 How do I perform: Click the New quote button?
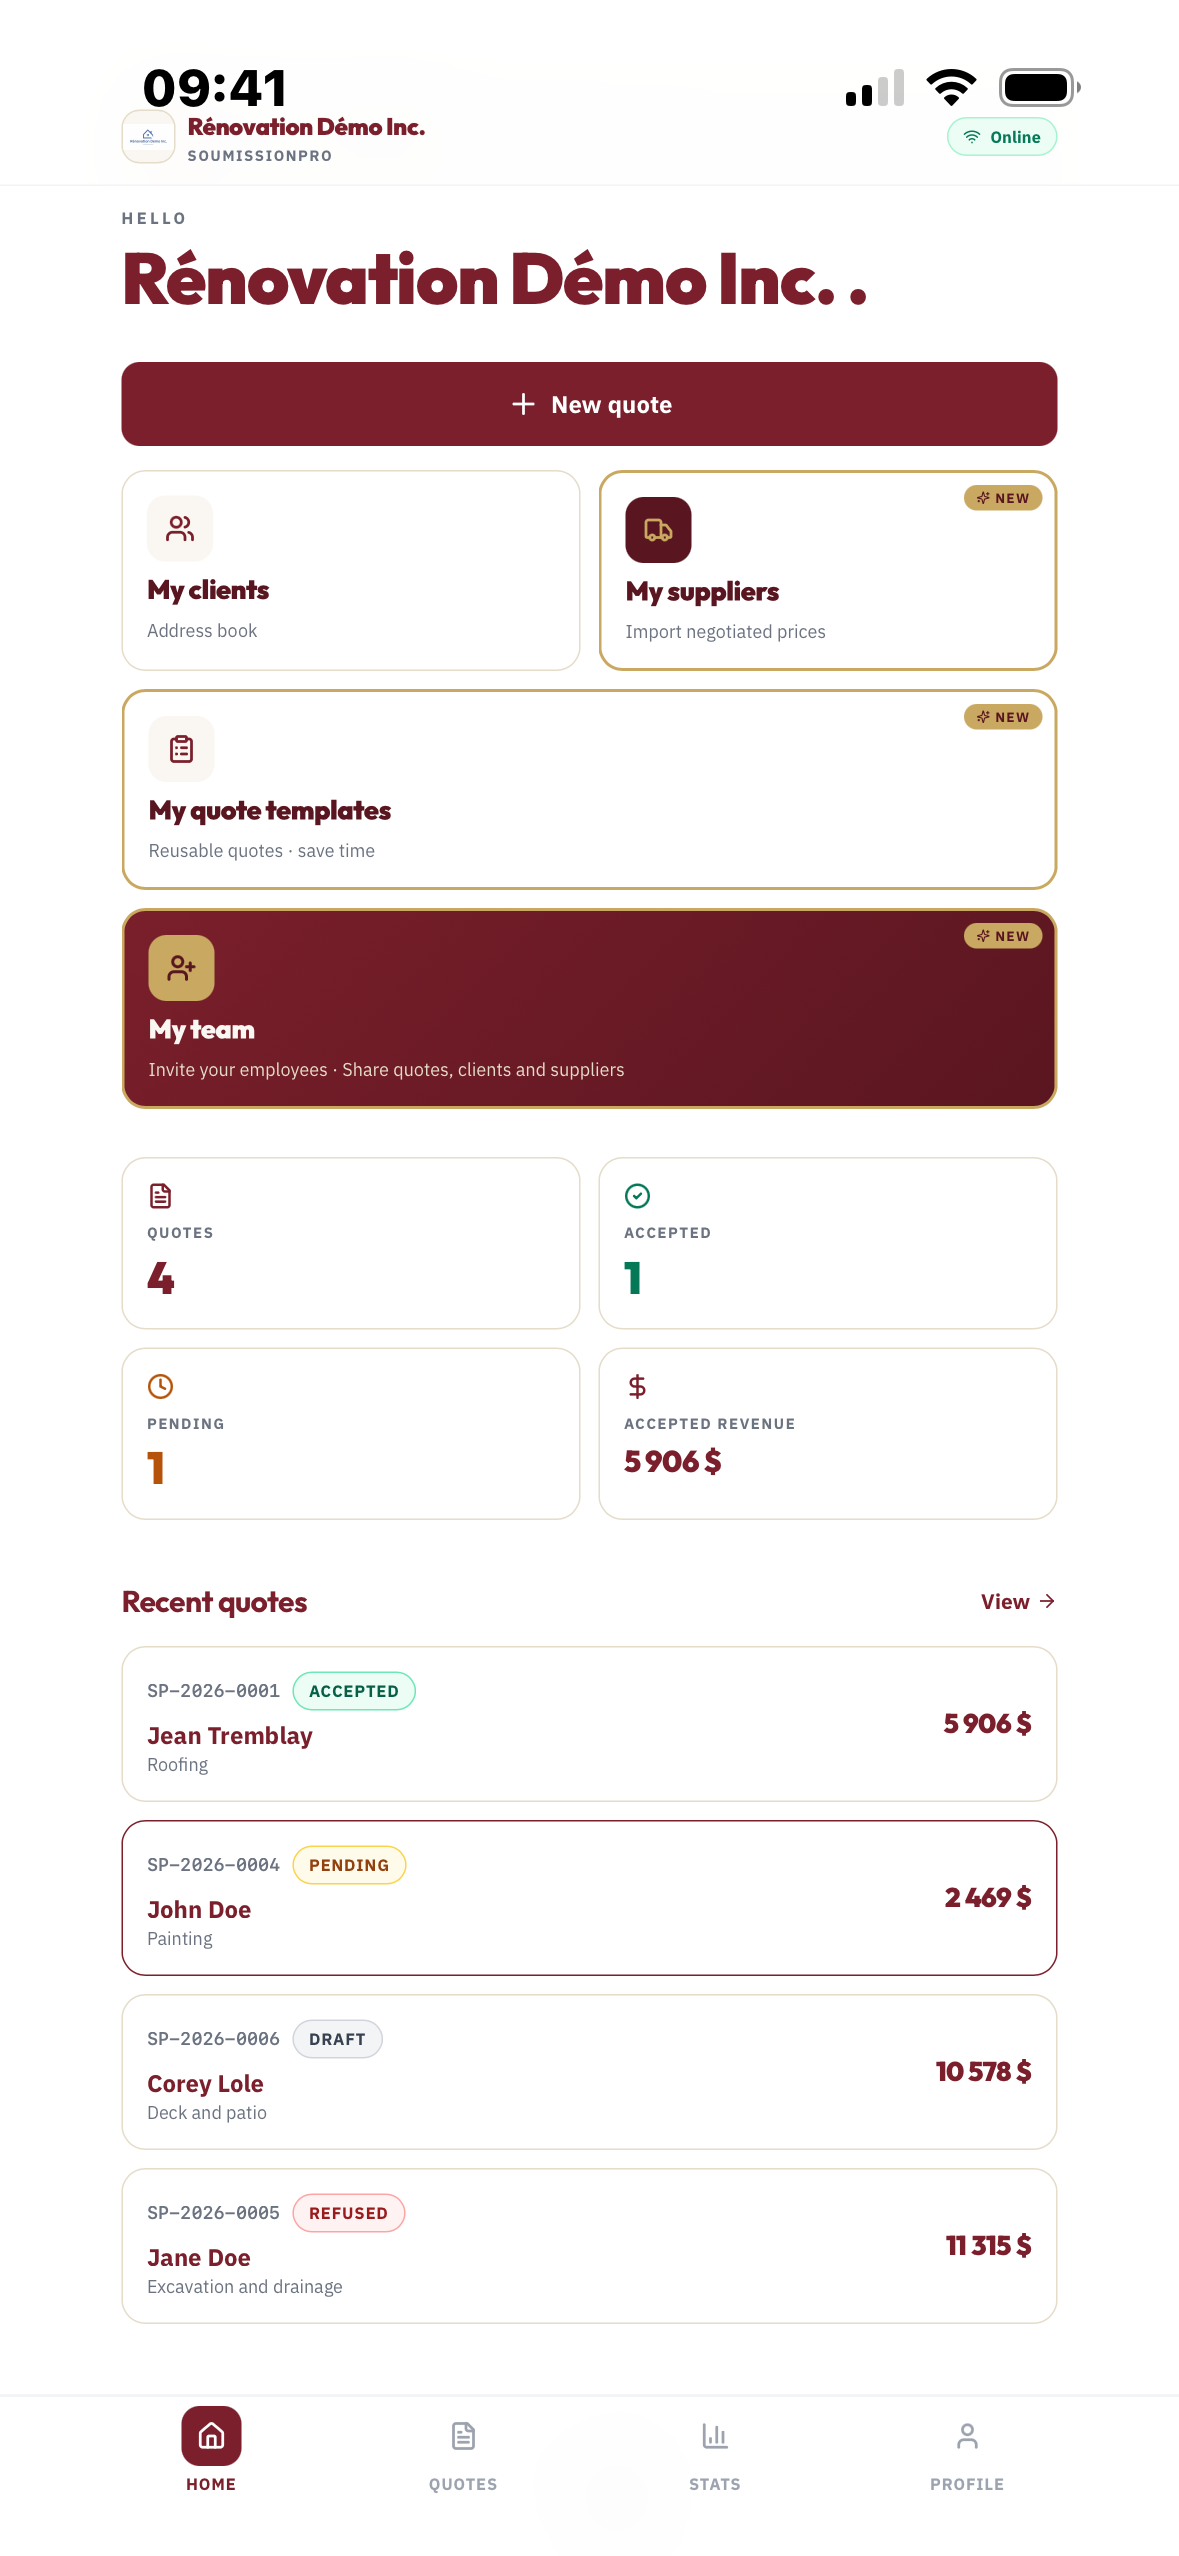589,404
